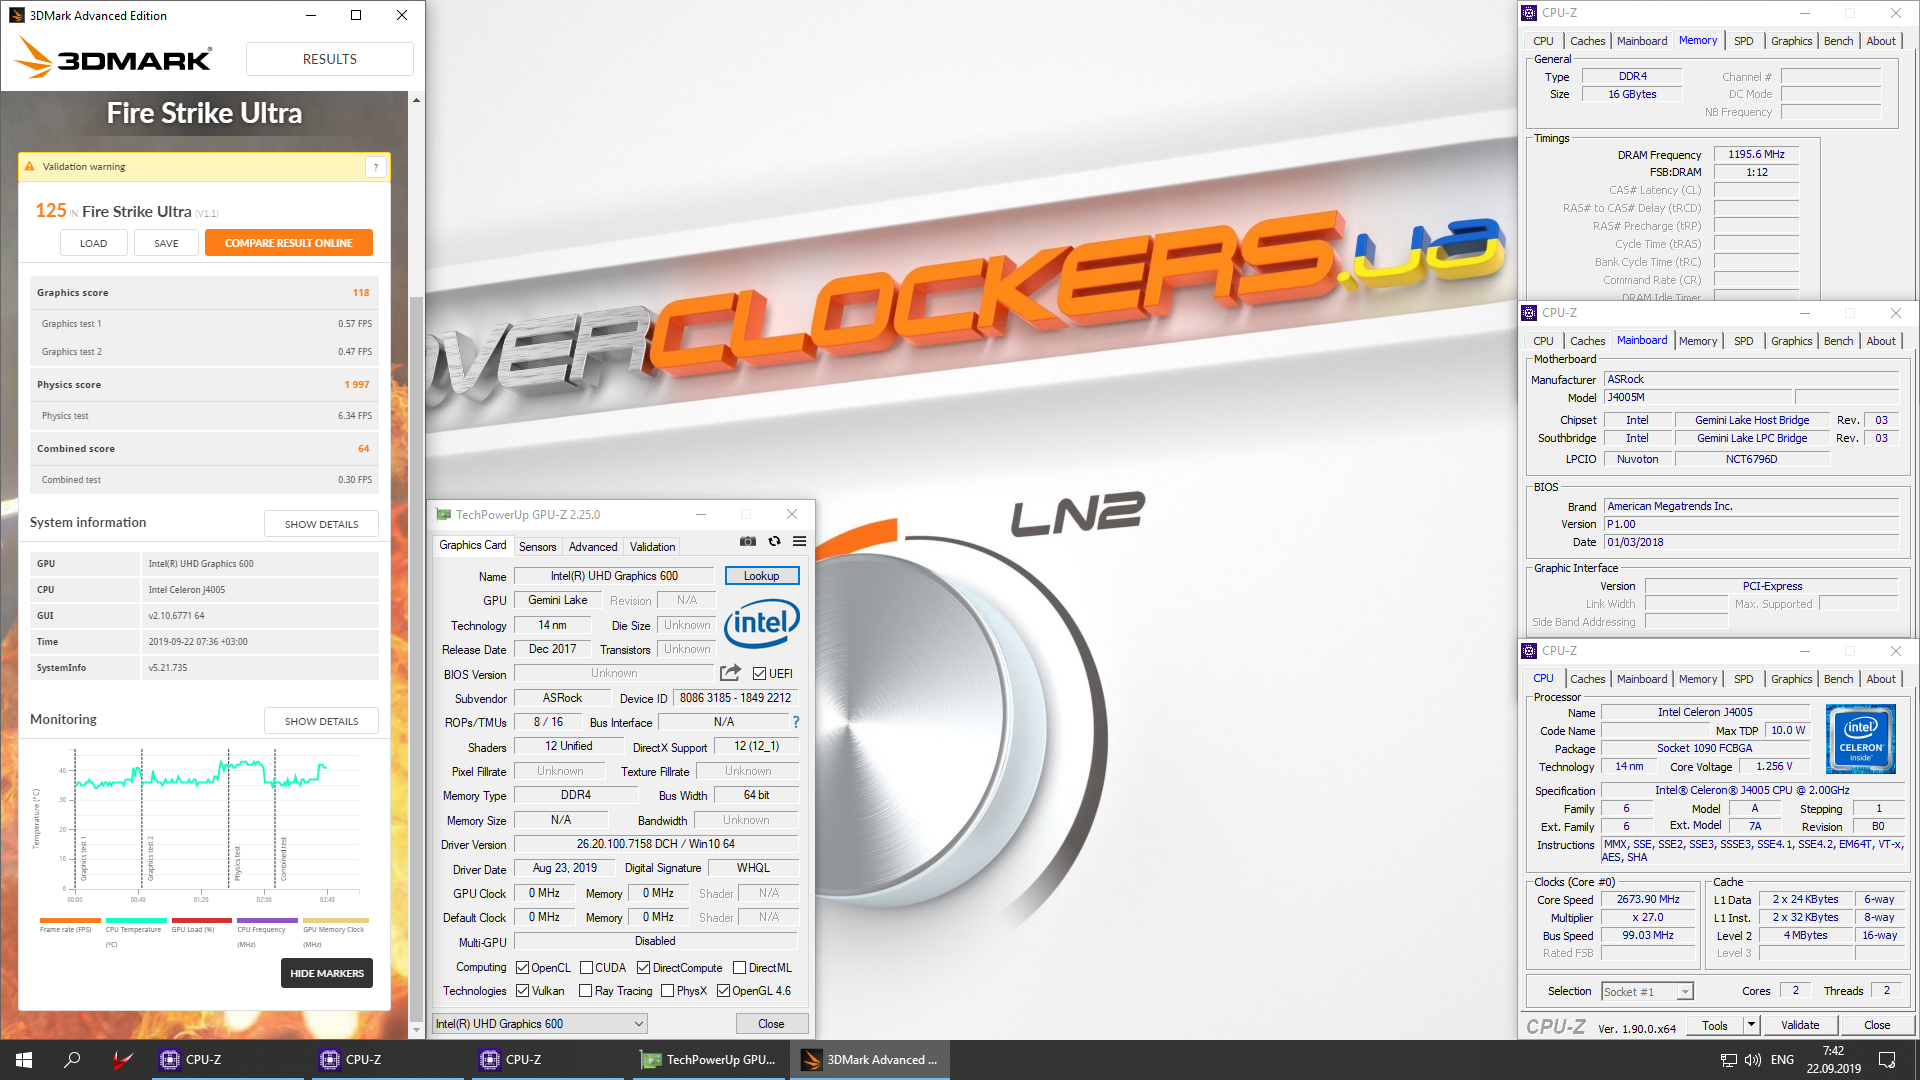
Task: Toggle OpenGL 4.6 checkbox
Action: coord(723,991)
